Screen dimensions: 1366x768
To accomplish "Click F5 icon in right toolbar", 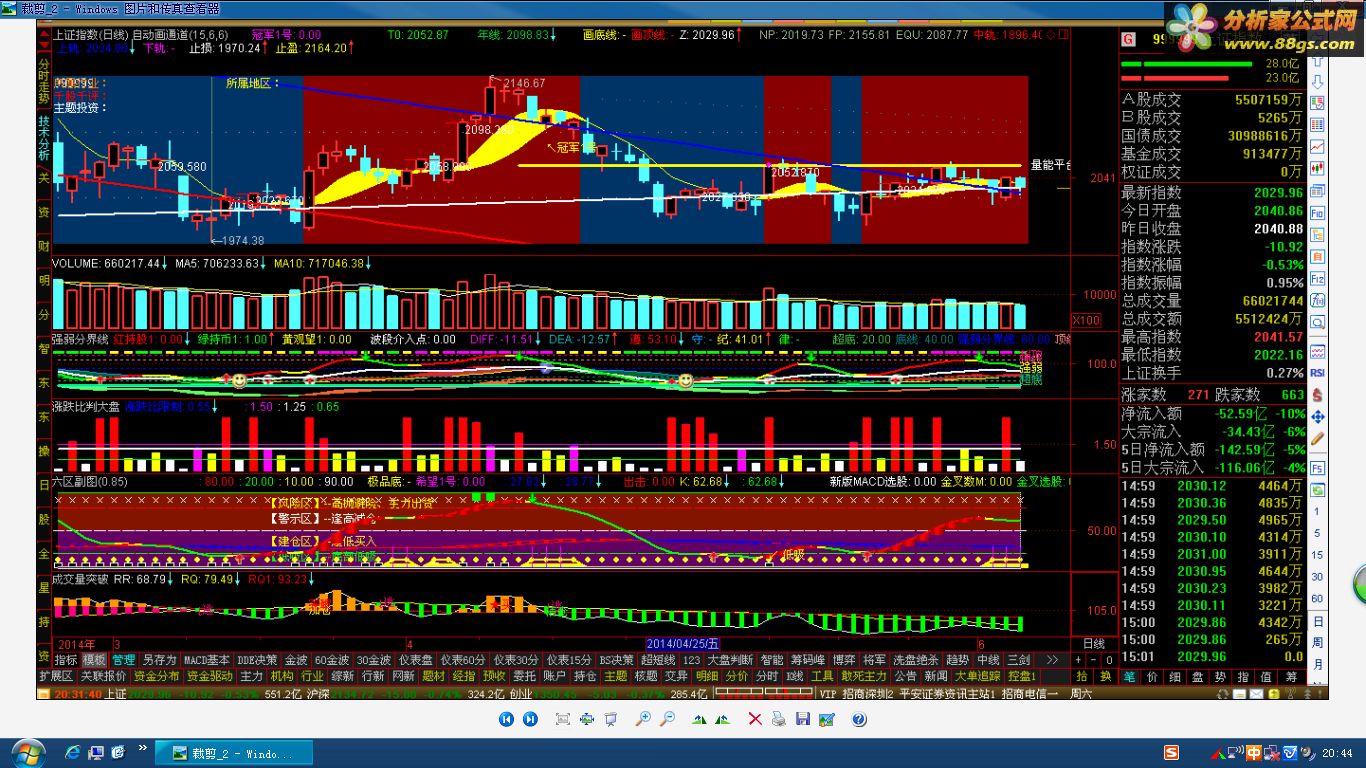I will pos(1317,468).
